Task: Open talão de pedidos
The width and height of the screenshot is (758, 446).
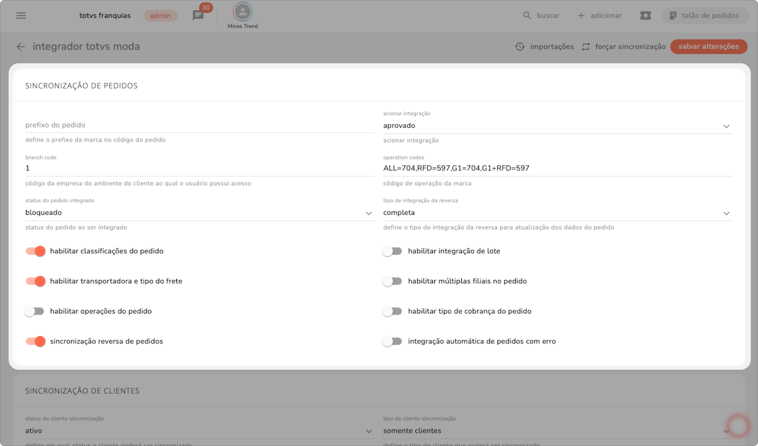Action: click(704, 16)
